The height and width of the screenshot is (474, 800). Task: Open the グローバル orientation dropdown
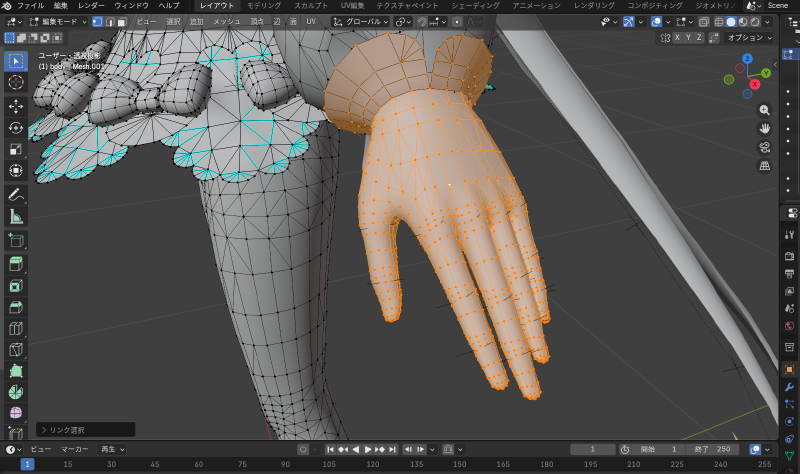point(360,21)
